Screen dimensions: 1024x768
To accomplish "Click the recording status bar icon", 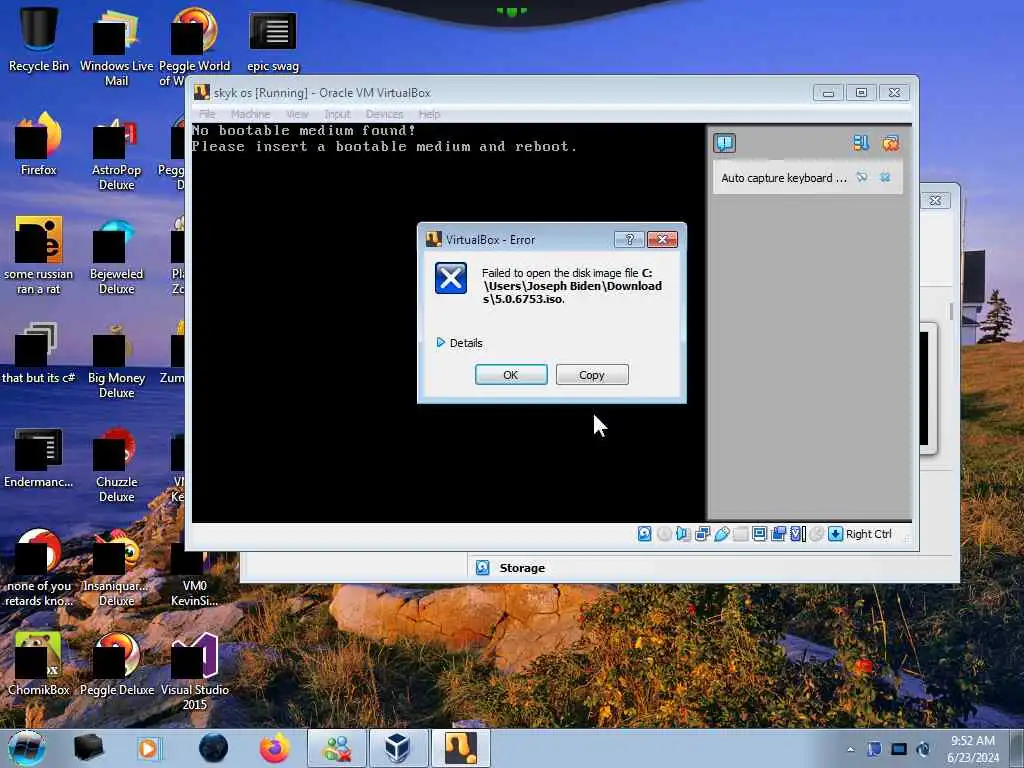I will pyautogui.click(x=778, y=534).
